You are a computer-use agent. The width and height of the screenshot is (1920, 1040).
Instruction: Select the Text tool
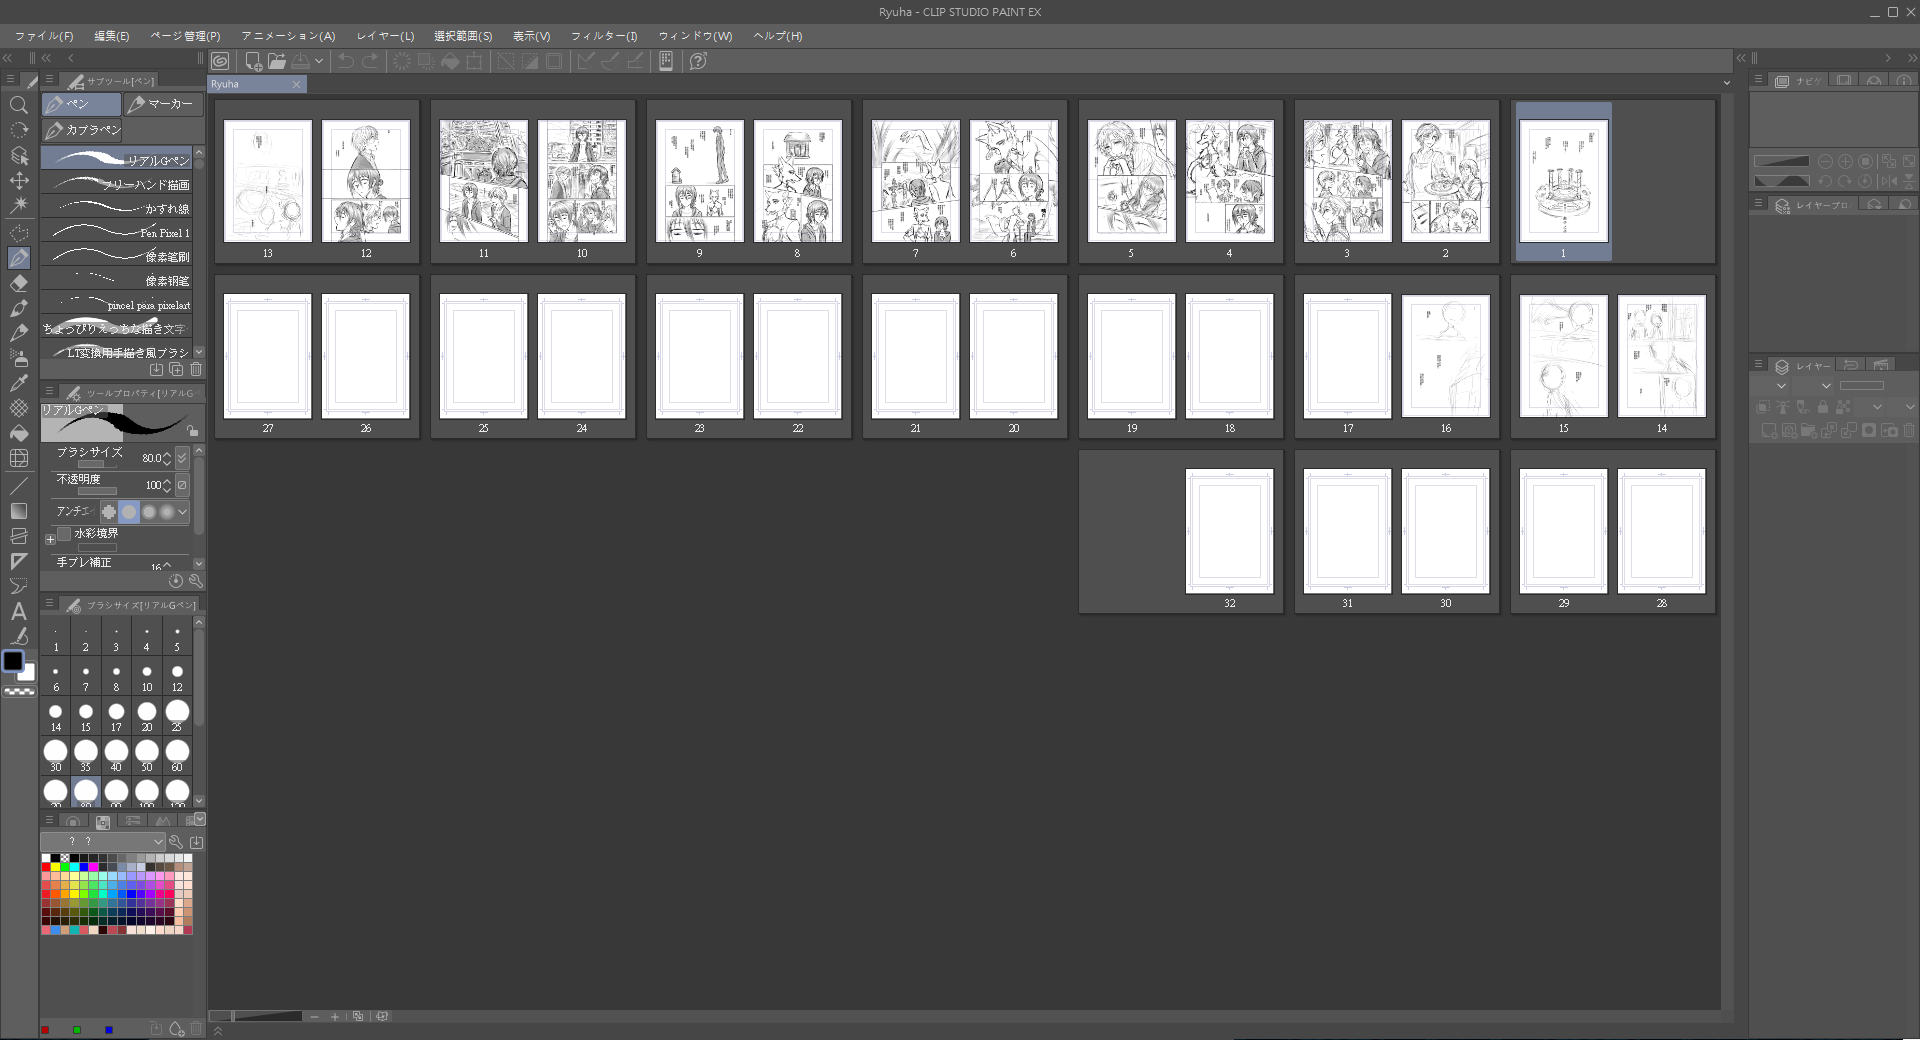coord(18,611)
